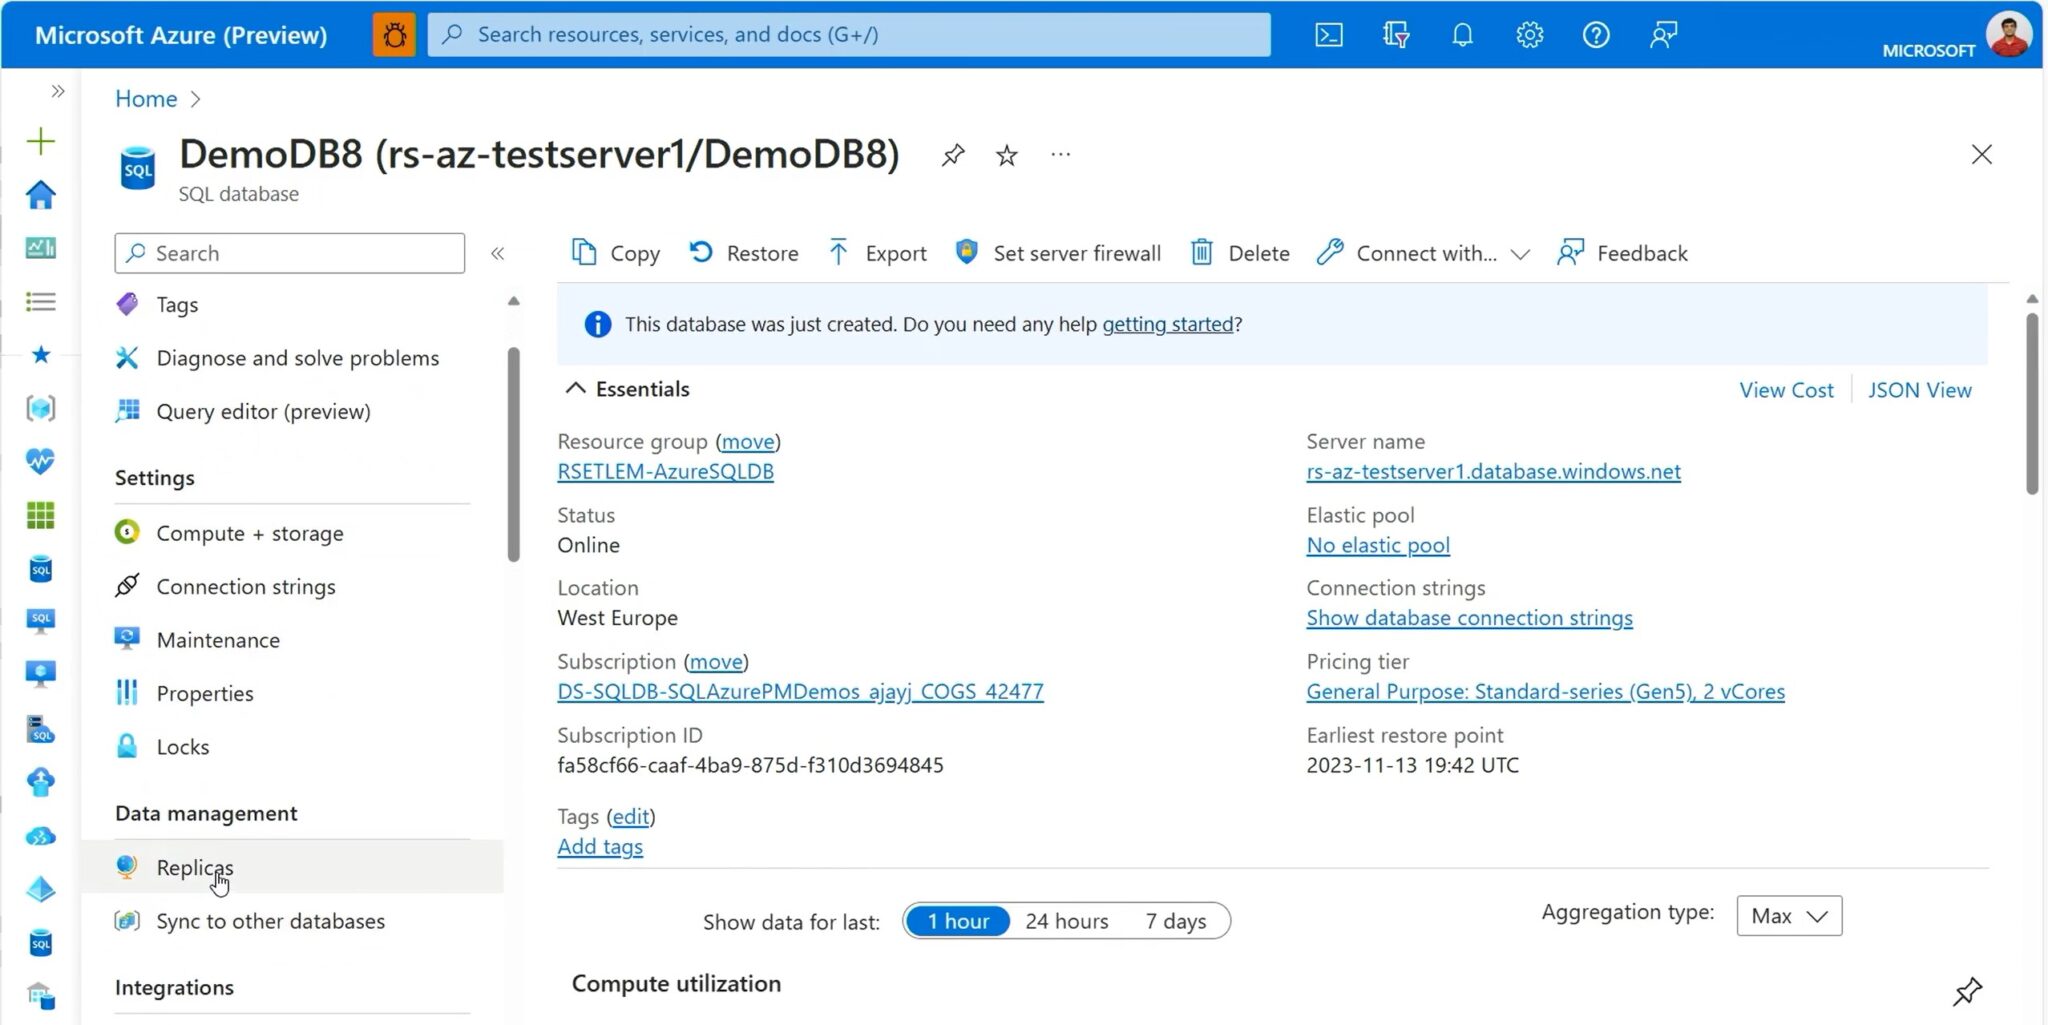Create a new resource with the plus icon
Image resolution: width=2048 pixels, height=1025 pixels.
pyautogui.click(x=40, y=141)
